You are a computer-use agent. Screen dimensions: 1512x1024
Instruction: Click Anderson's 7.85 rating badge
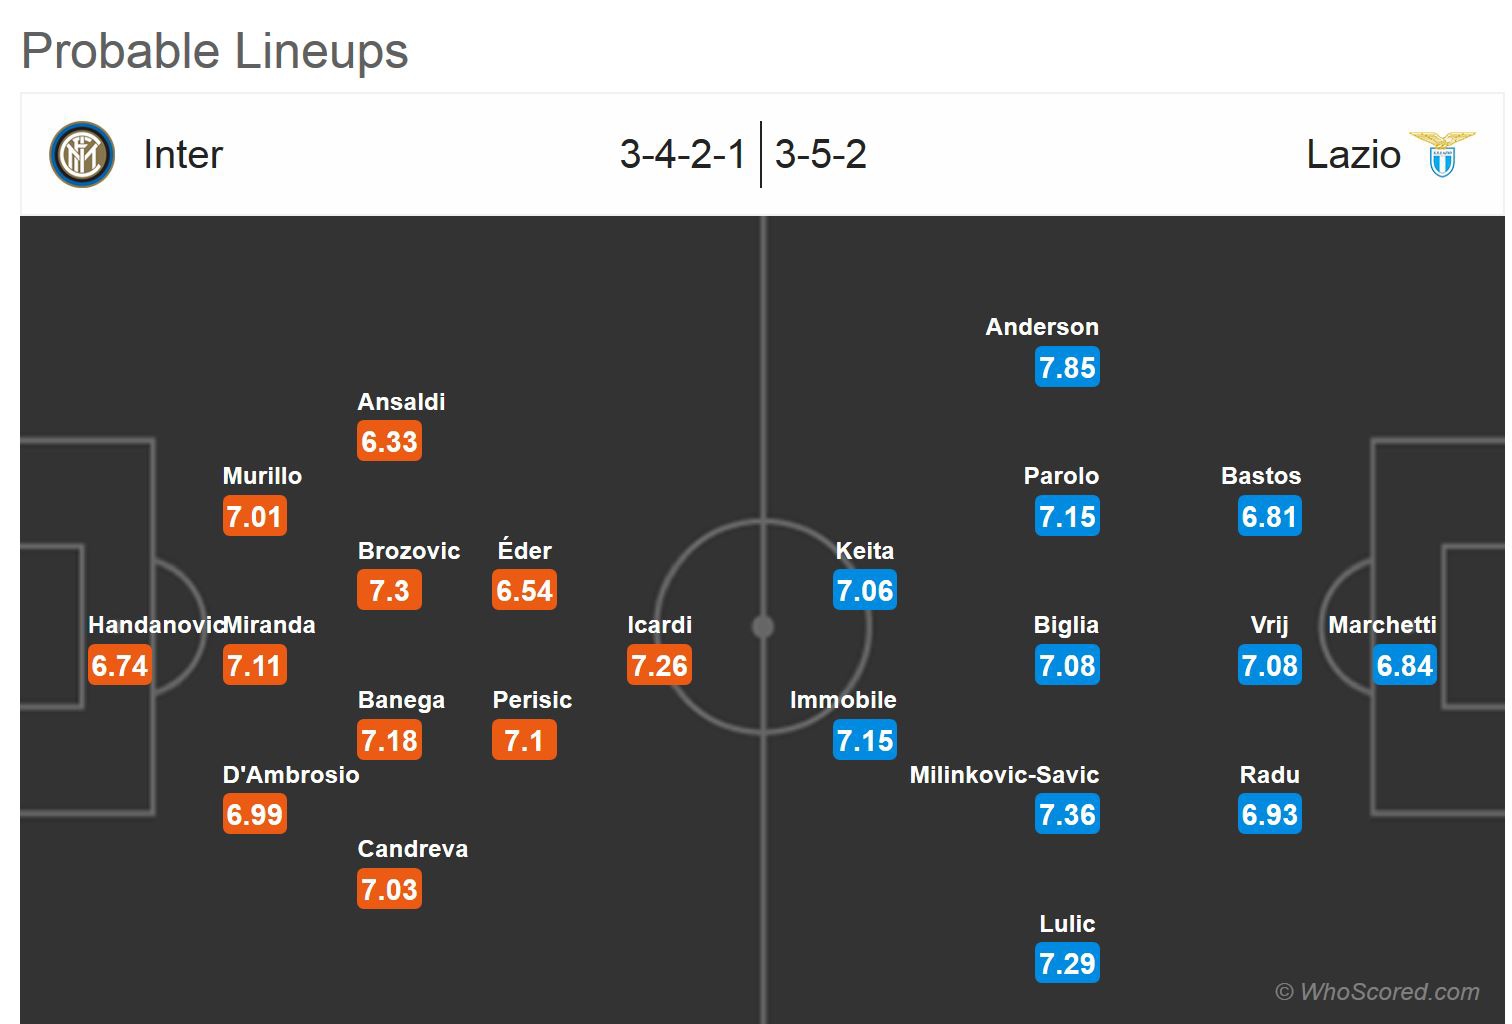pos(1067,368)
